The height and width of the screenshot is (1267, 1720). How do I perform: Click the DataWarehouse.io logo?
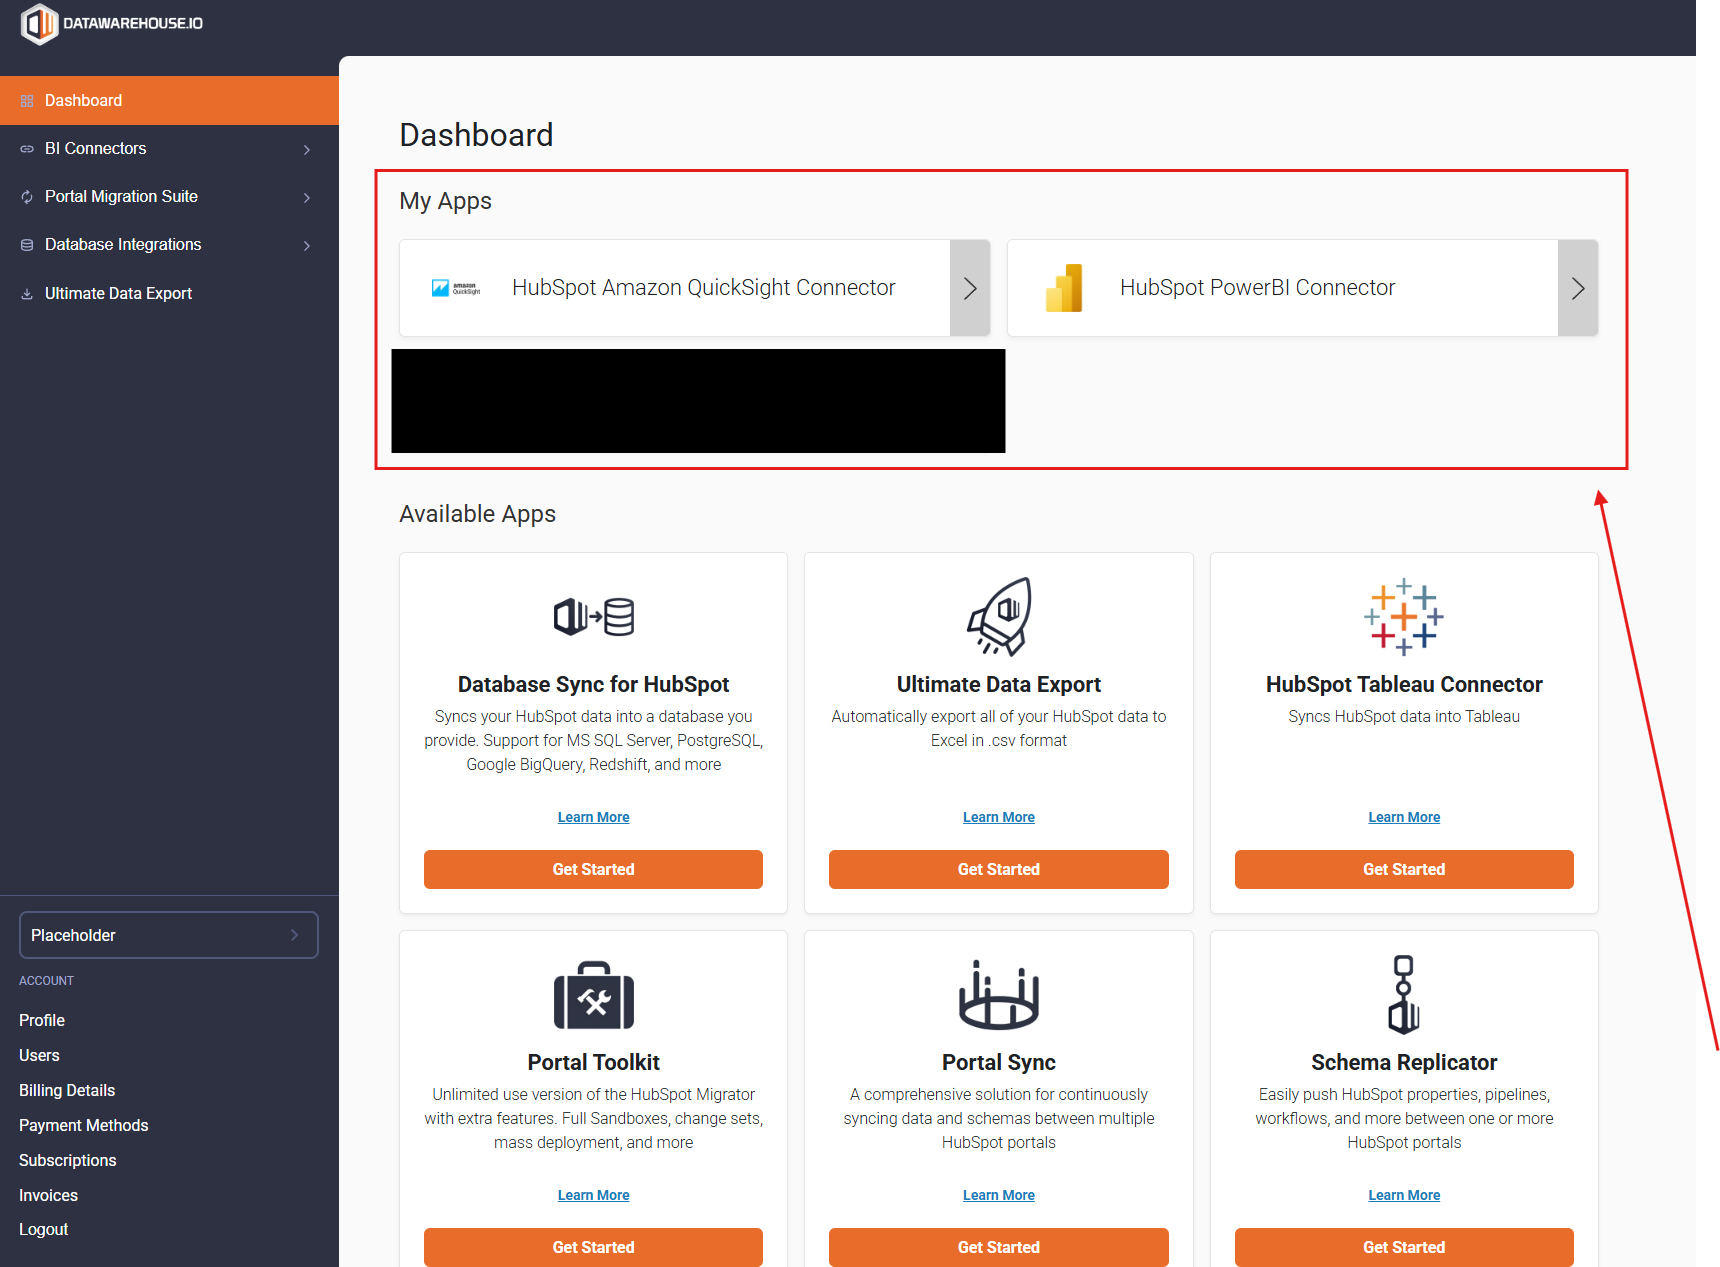tap(111, 24)
